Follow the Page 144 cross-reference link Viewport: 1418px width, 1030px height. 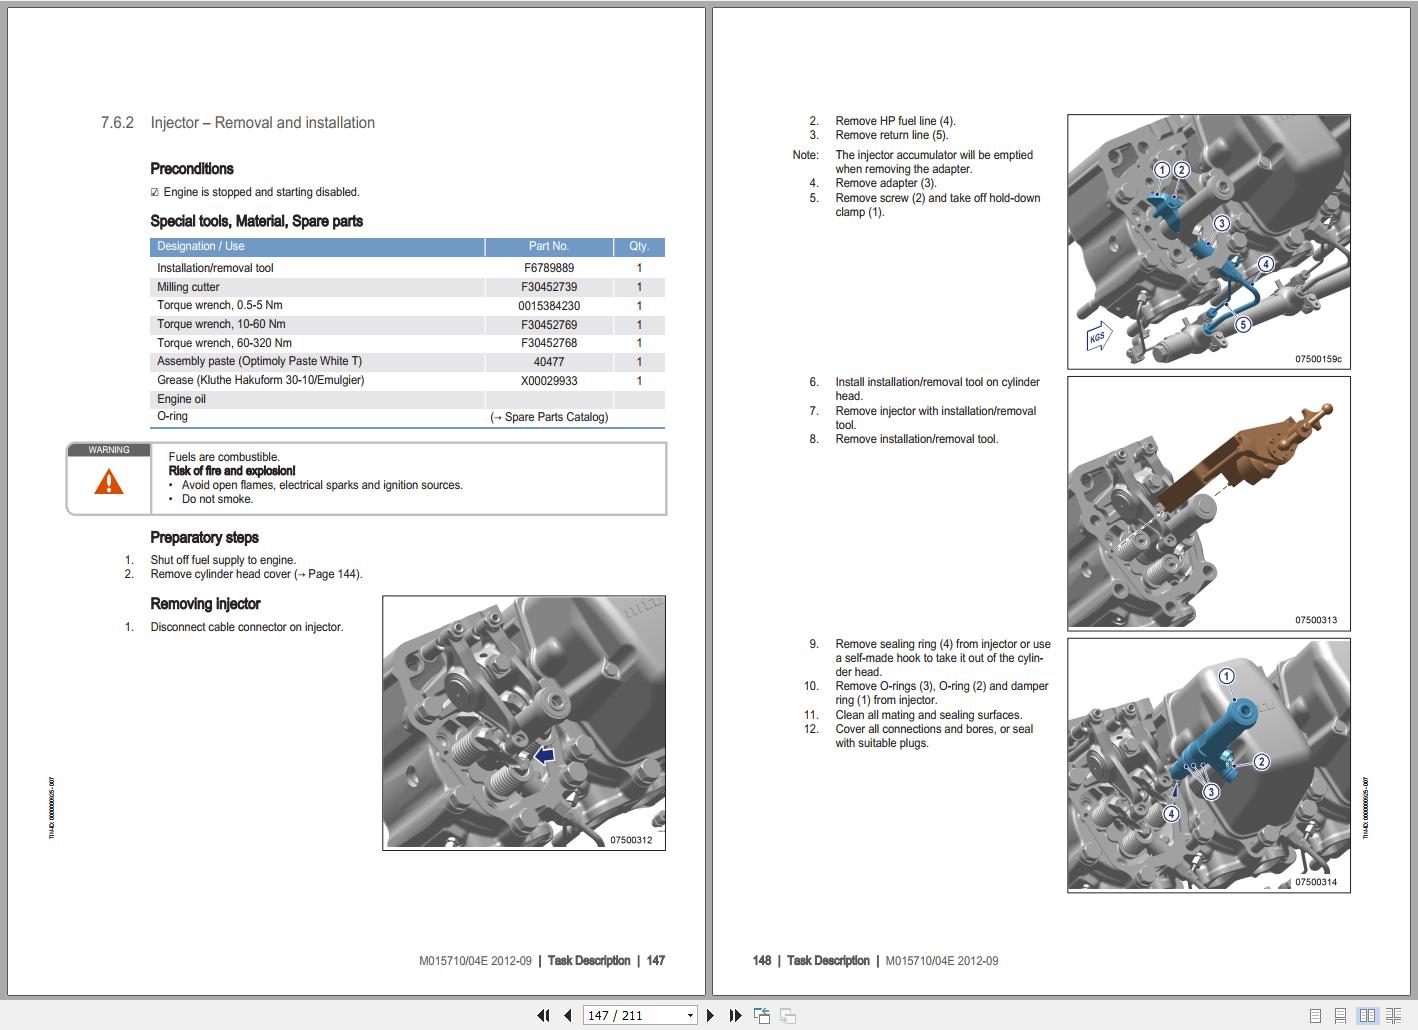(x=330, y=574)
